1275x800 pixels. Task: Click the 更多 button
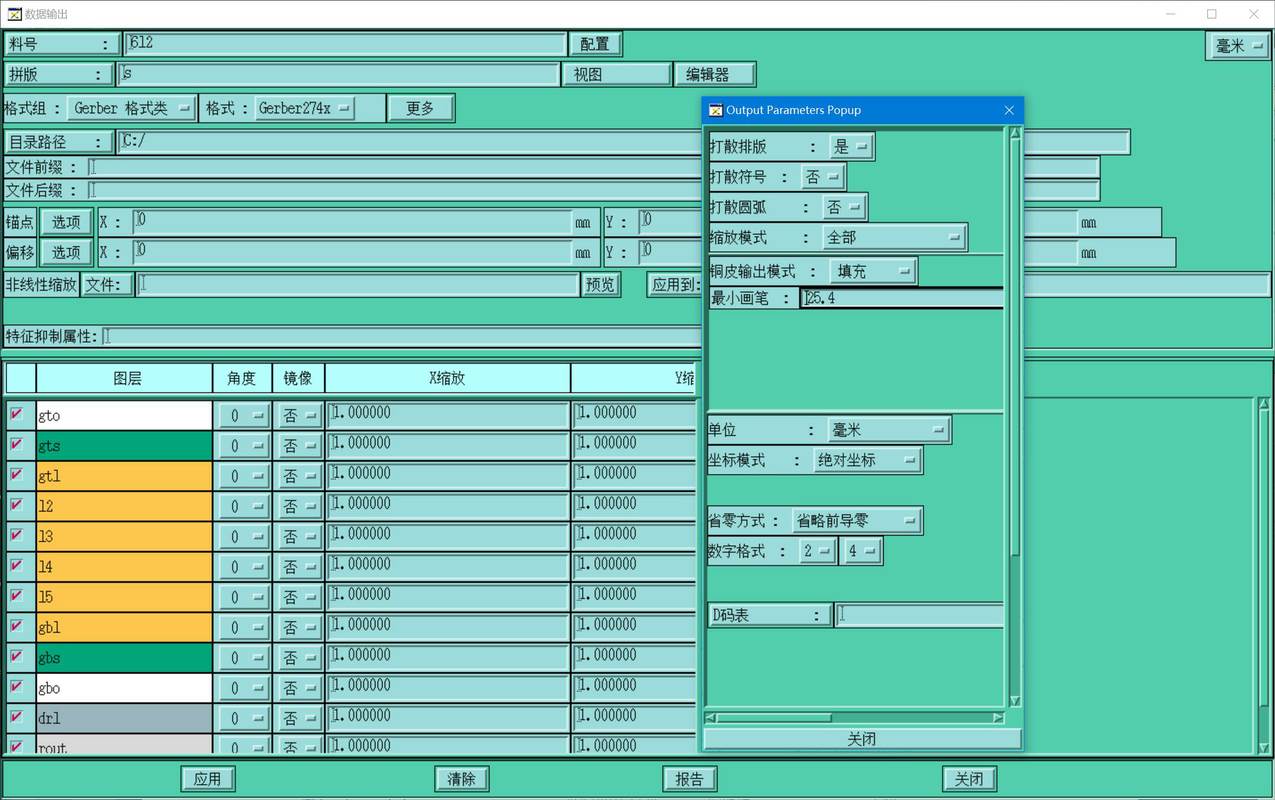[420, 108]
